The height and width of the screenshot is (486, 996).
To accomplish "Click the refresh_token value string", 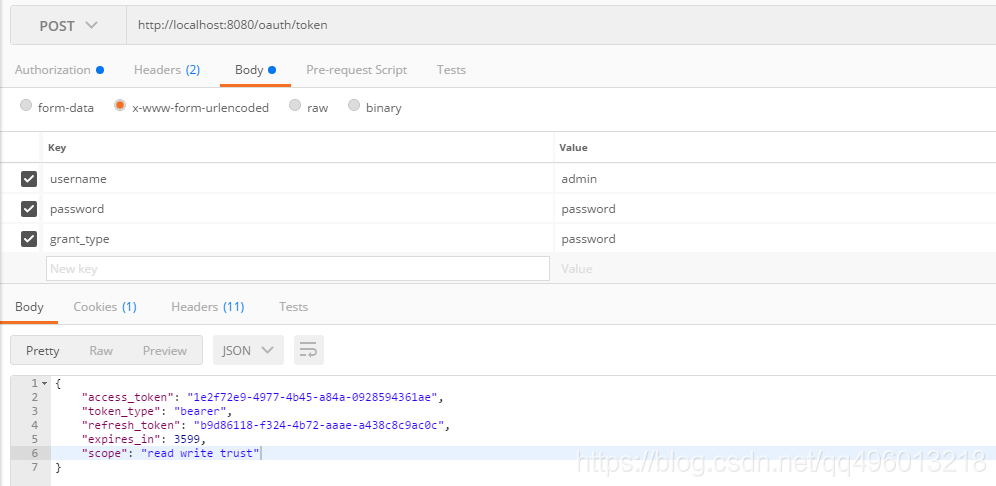I will click(319, 425).
